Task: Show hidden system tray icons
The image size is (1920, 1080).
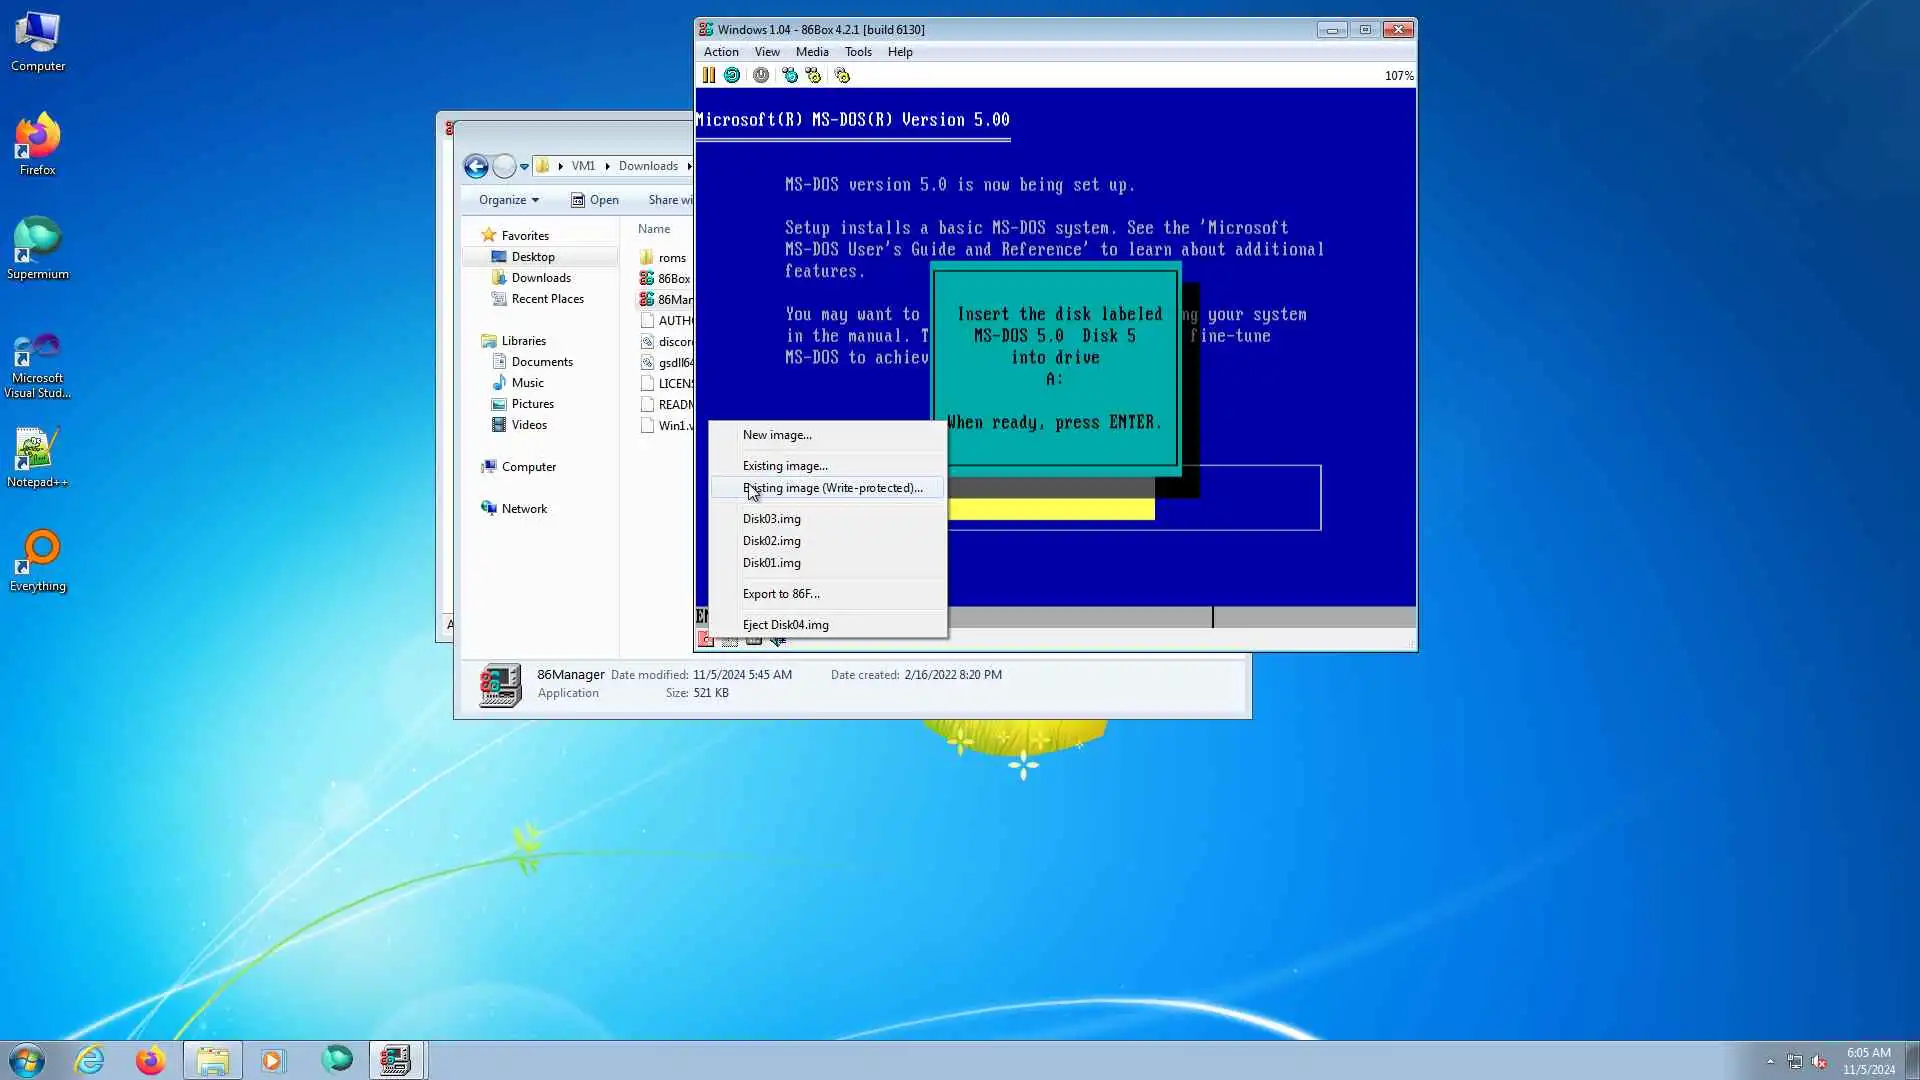Action: [x=1770, y=1061]
